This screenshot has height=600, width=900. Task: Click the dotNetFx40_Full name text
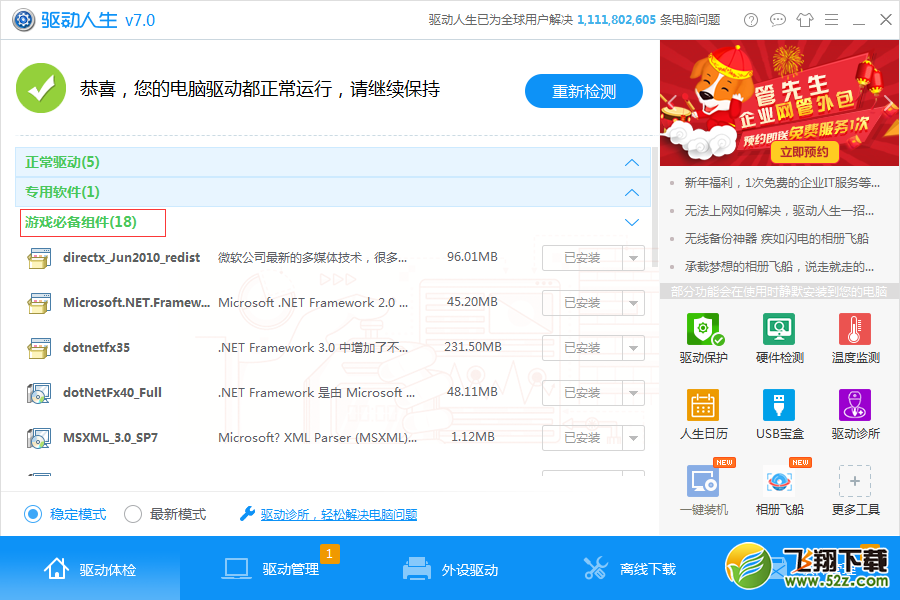(112, 393)
